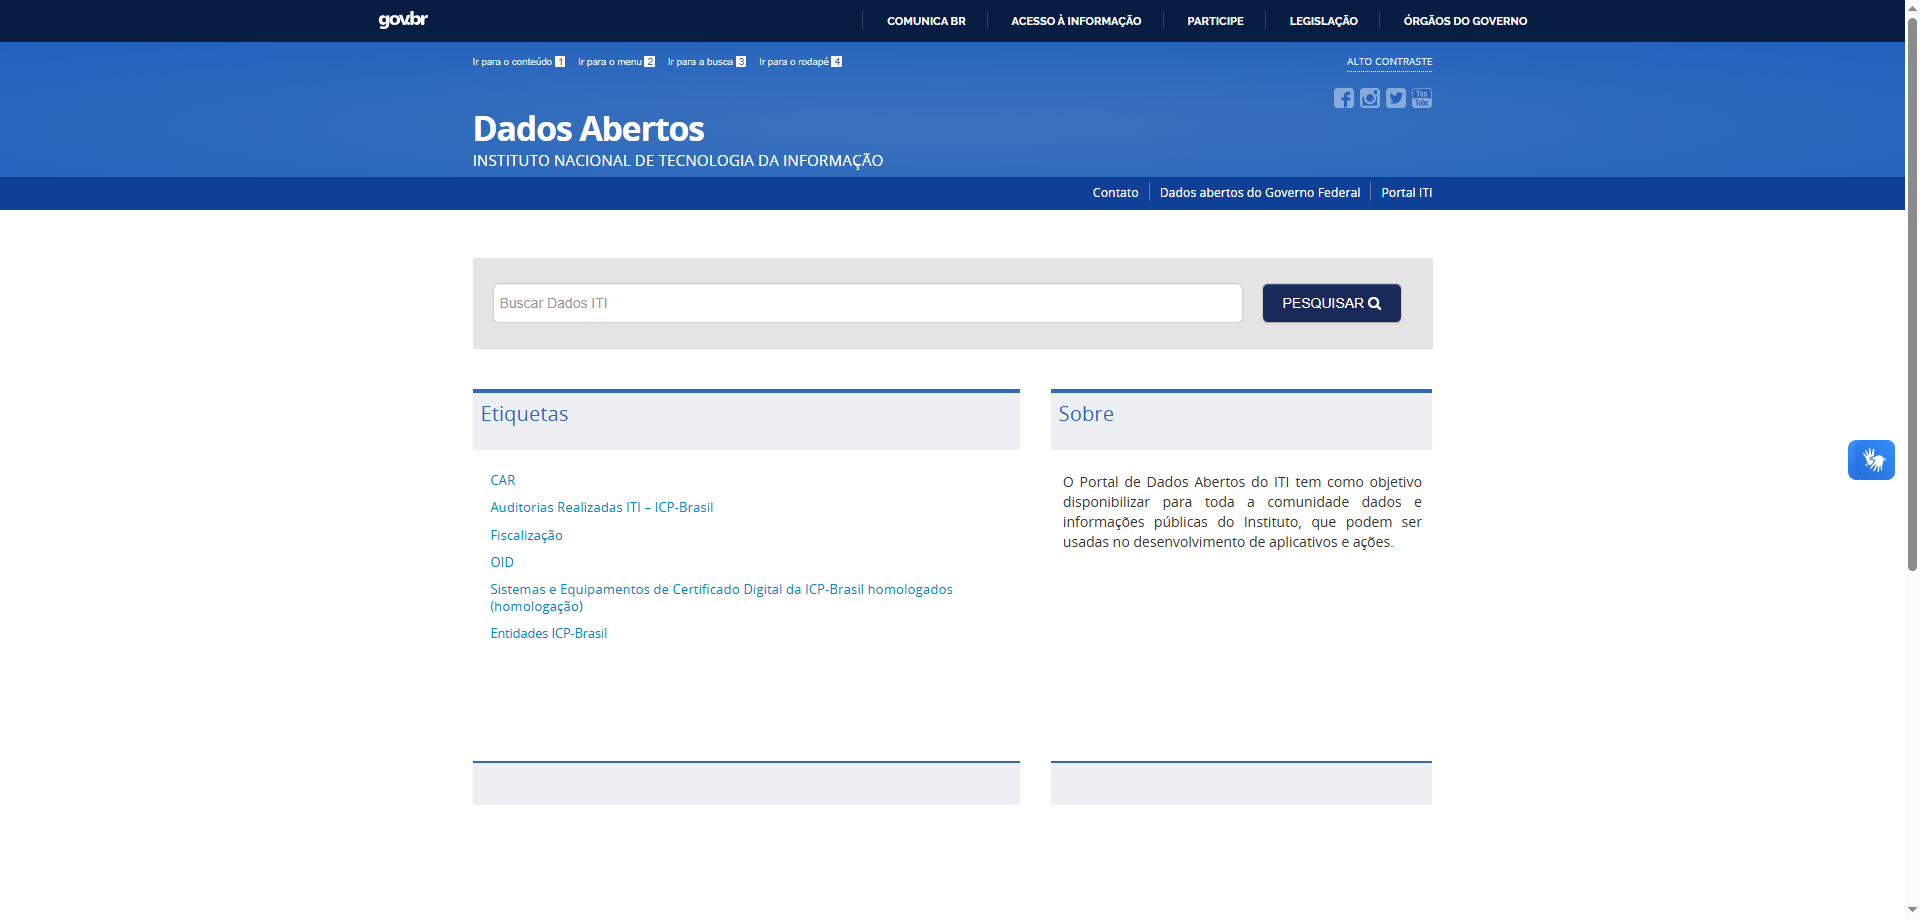Focus the Buscar Dados ITI search field
Image resolution: width=1920 pixels, height=919 pixels.
[x=867, y=303]
